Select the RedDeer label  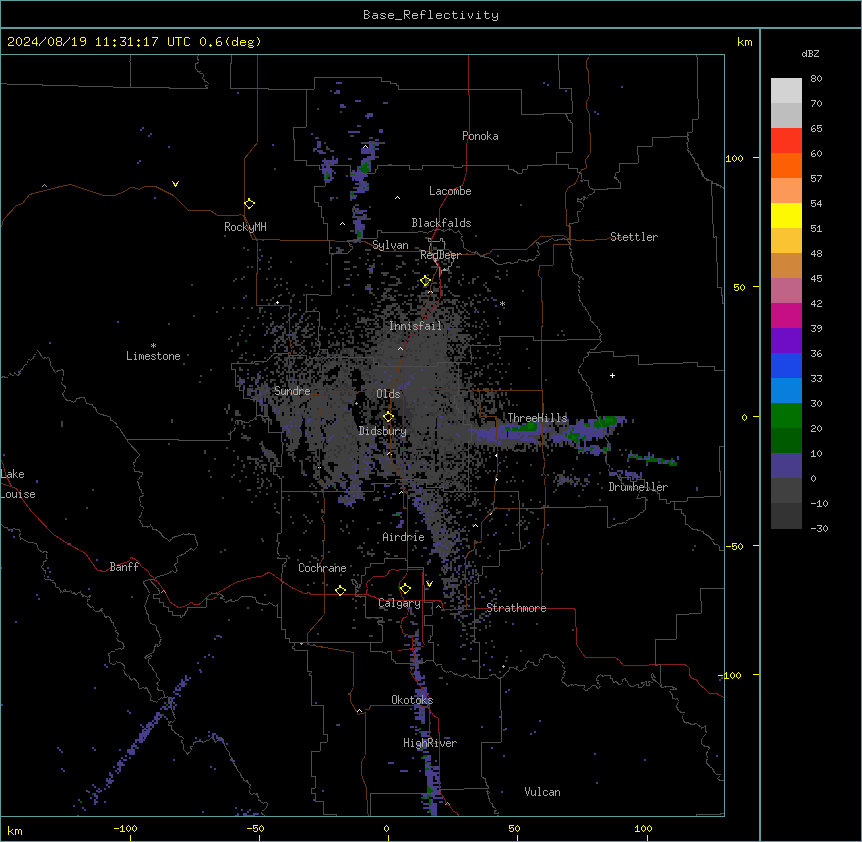point(440,256)
